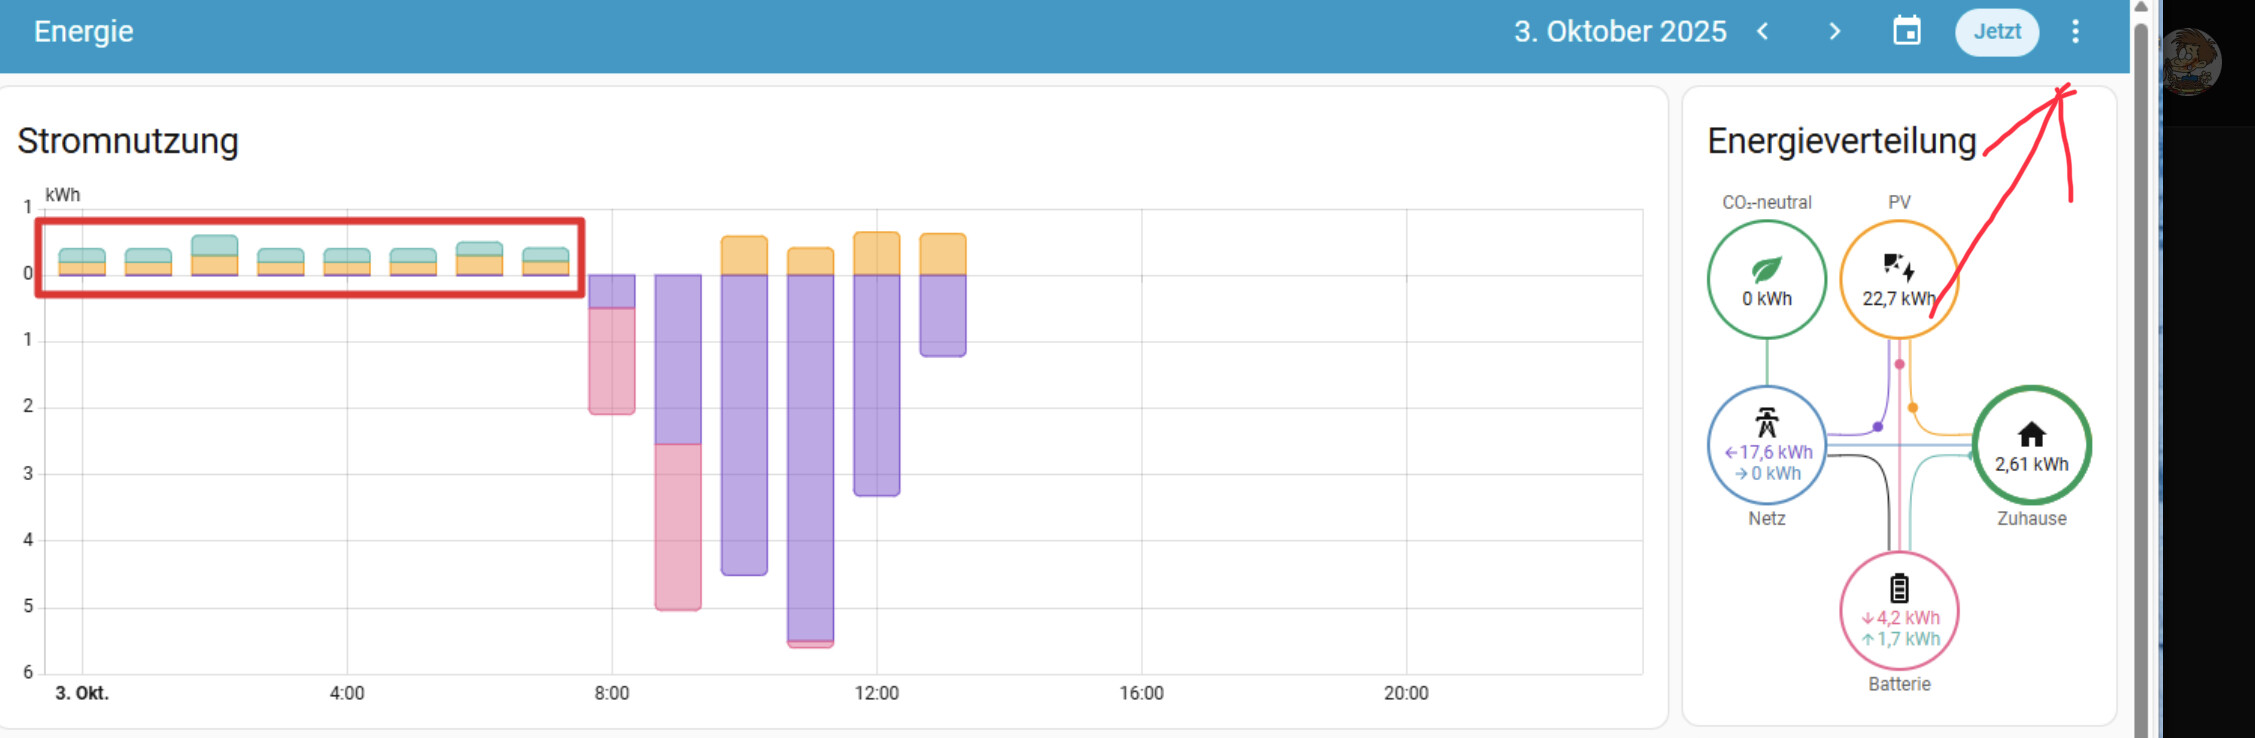Viewport: 2255px width, 738px height.
Task: Click the Zuhause house icon
Action: tap(2031, 434)
